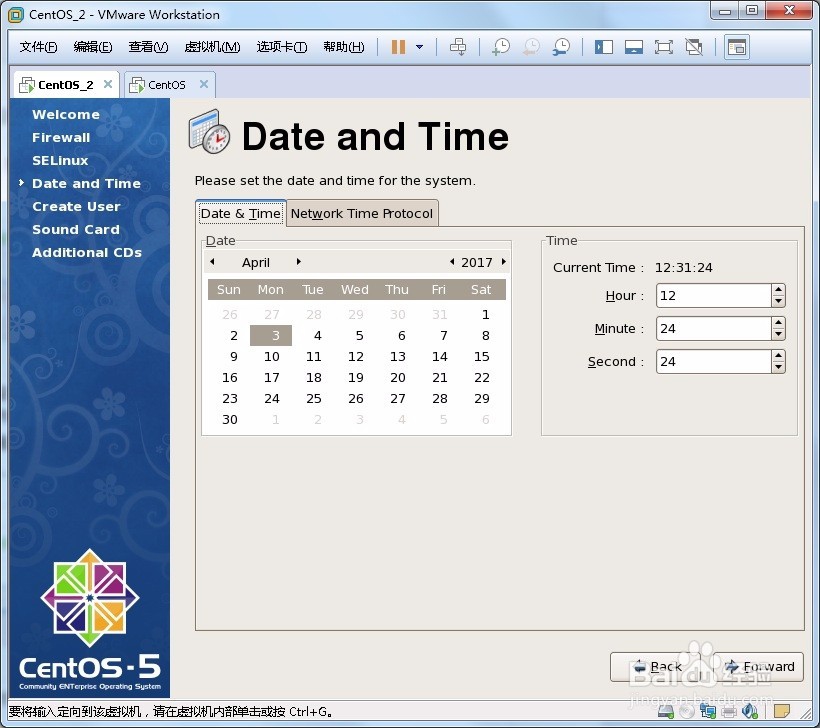Click SELinux in the setup sidebar
Screen dimensions: 820x728
(60, 161)
